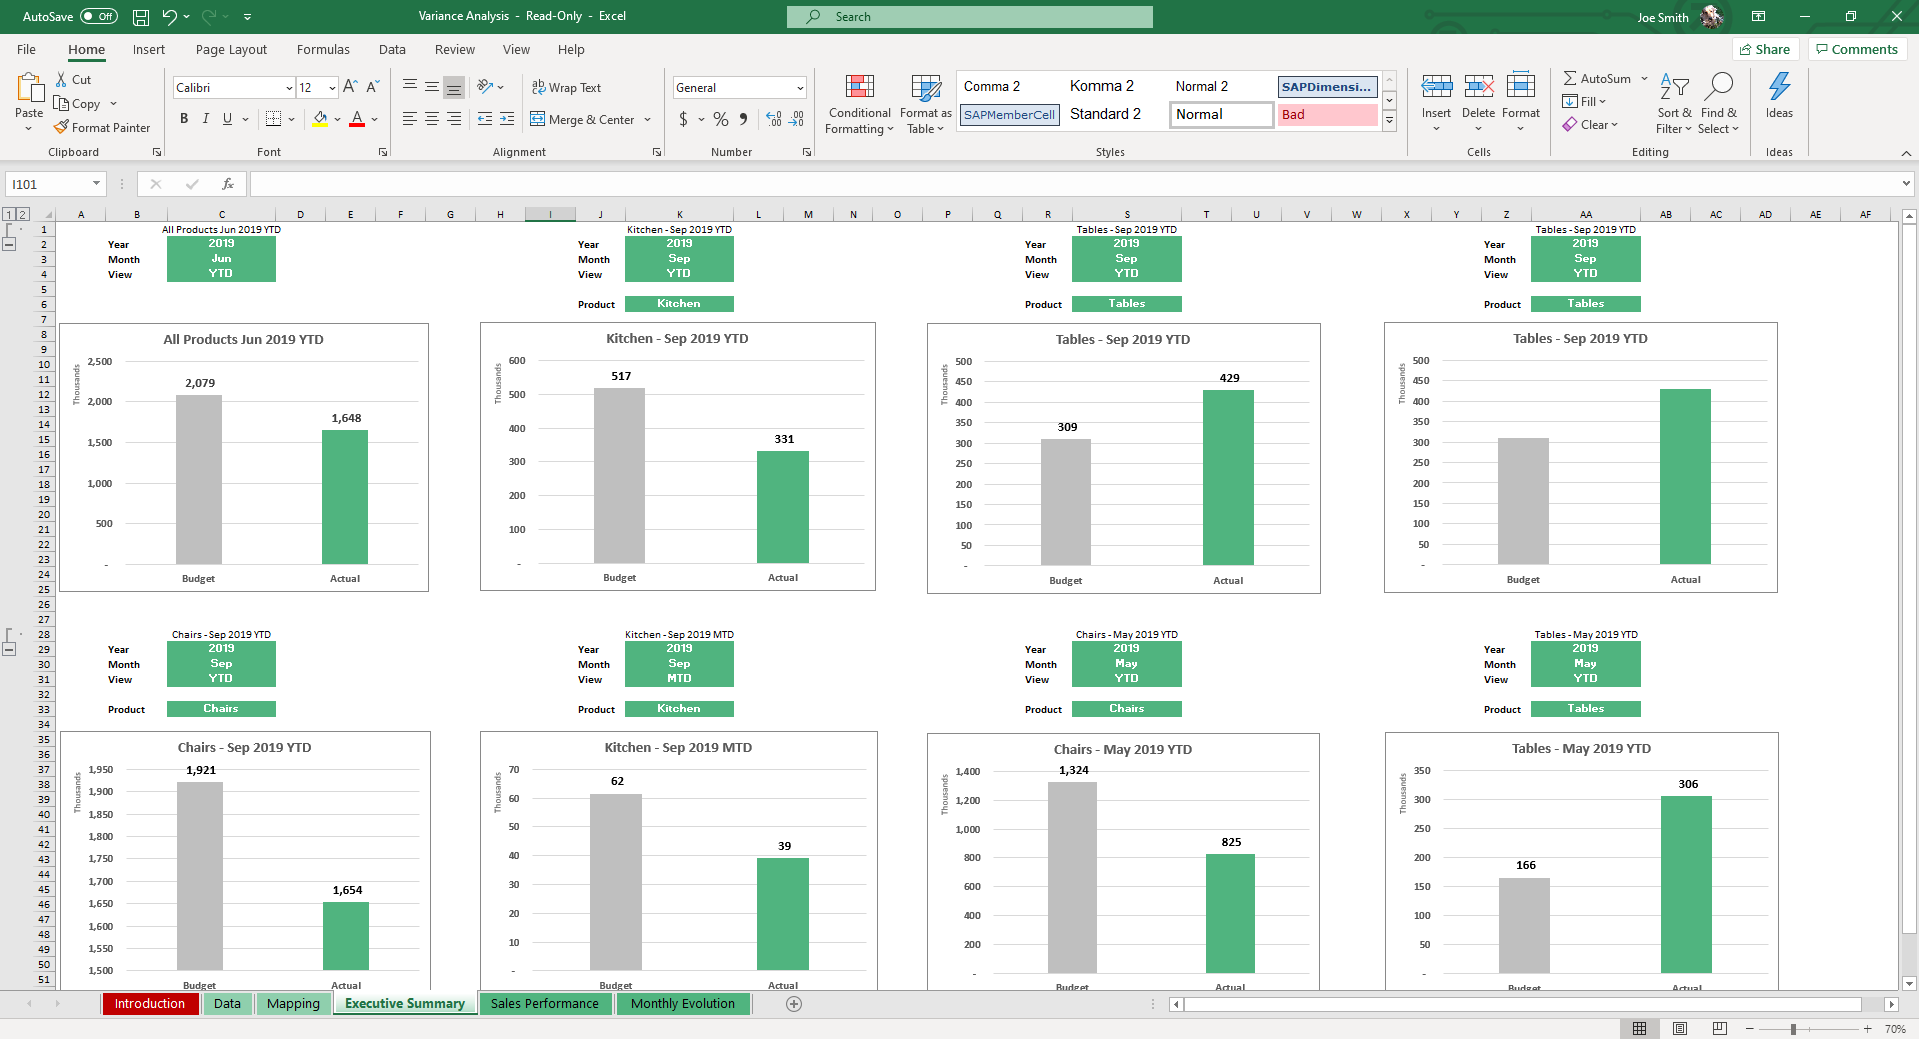The image size is (1919, 1039).
Task: Toggle Bottom Align
Action: click(454, 88)
